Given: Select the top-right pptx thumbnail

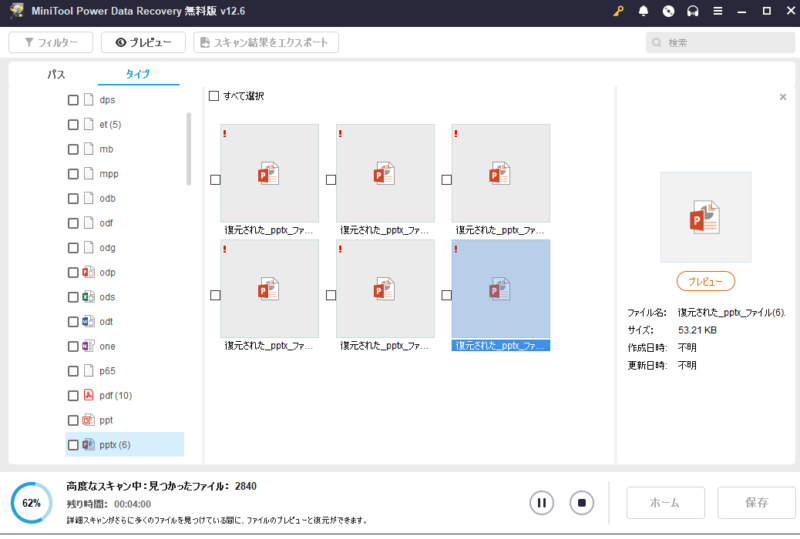Looking at the screenshot, I should (x=501, y=173).
